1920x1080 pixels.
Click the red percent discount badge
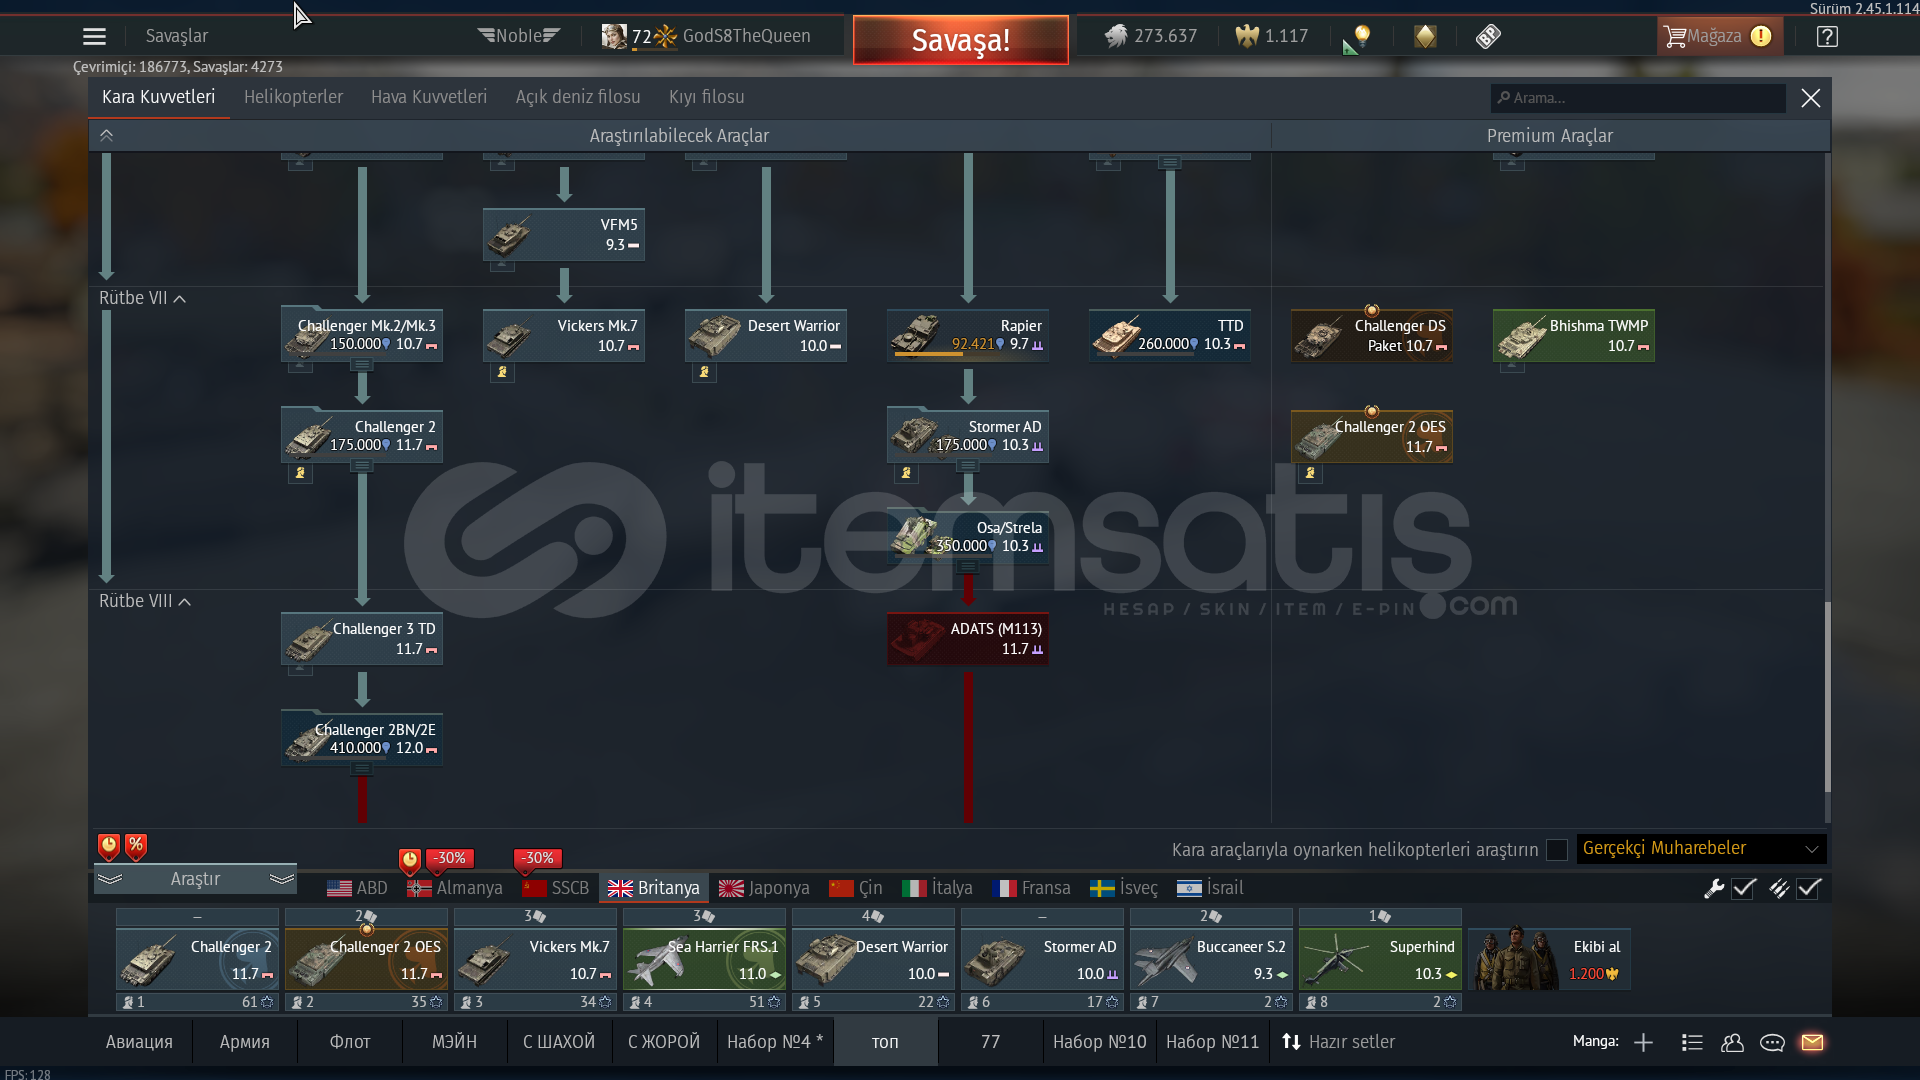pos(136,846)
